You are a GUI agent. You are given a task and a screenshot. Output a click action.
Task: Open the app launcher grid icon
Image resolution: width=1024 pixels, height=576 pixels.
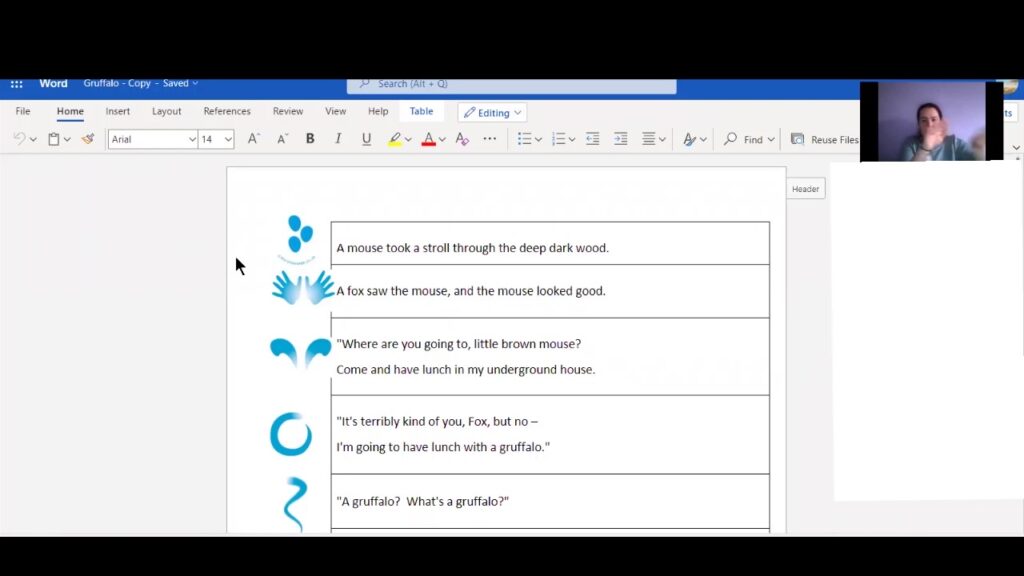(16, 84)
